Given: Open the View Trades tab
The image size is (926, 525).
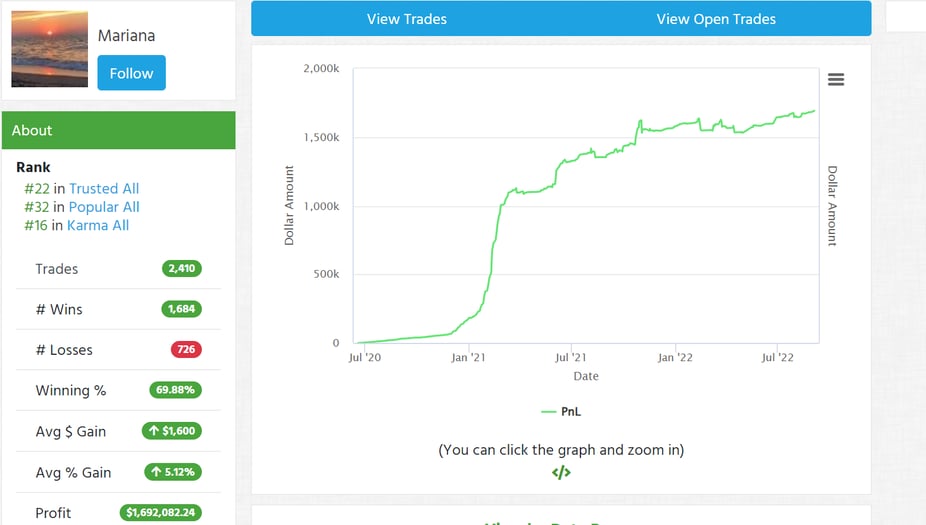Looking at the screenshot, I should [x=406, y=19].
